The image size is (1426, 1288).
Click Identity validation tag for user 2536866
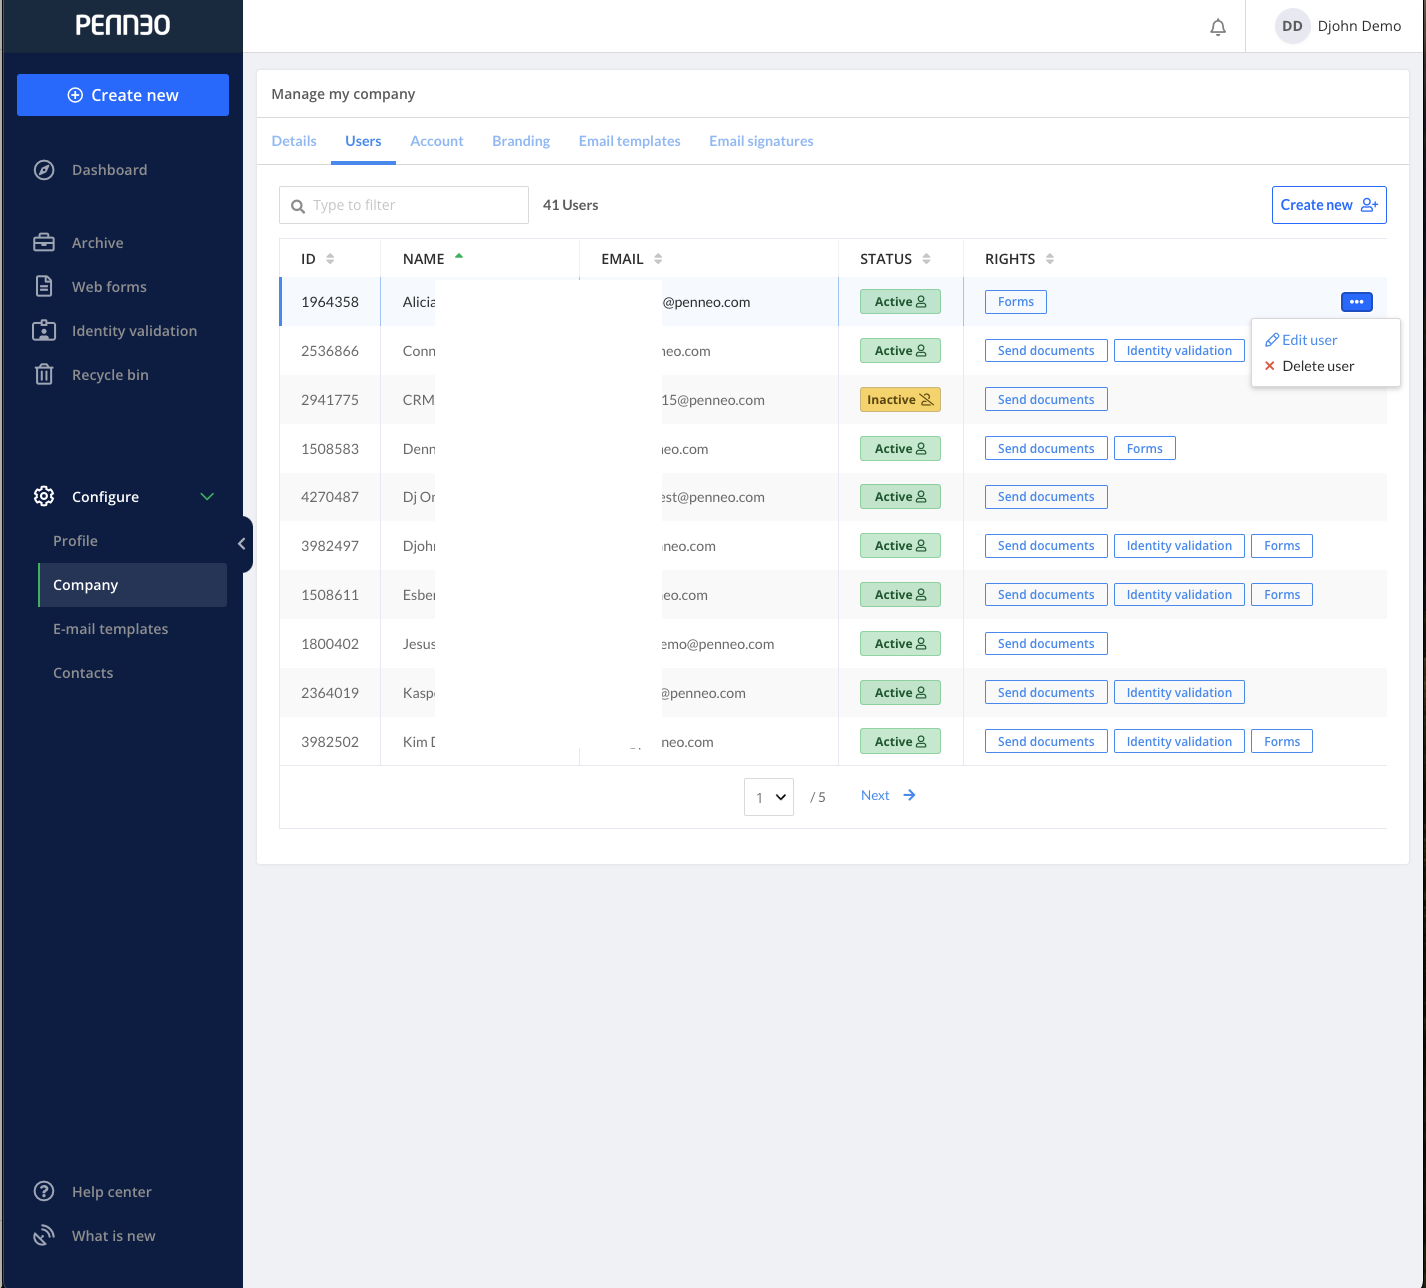(1179, 351)
